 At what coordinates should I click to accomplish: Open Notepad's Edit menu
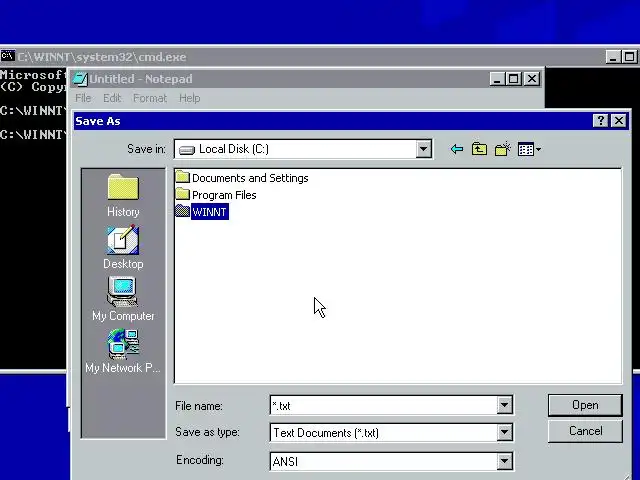click(x=112, y=98)
